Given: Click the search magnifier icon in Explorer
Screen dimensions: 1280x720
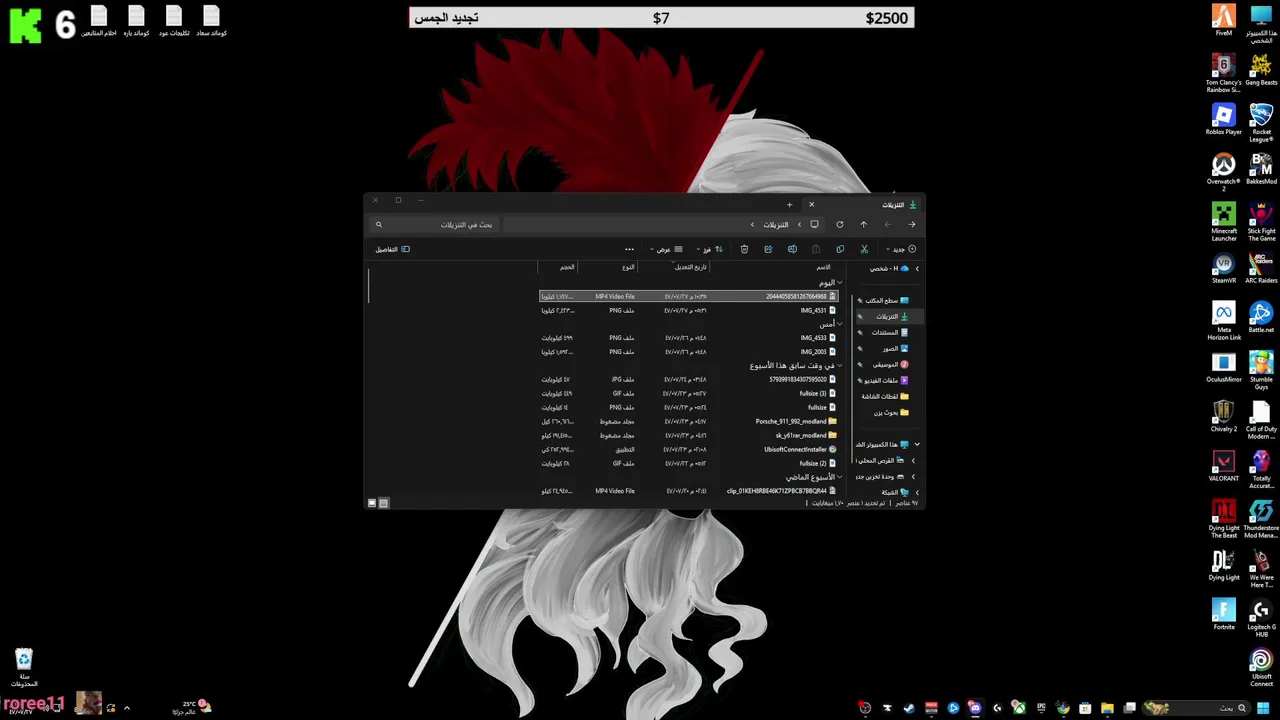Looking at the screenshot, I should point(379,224).
